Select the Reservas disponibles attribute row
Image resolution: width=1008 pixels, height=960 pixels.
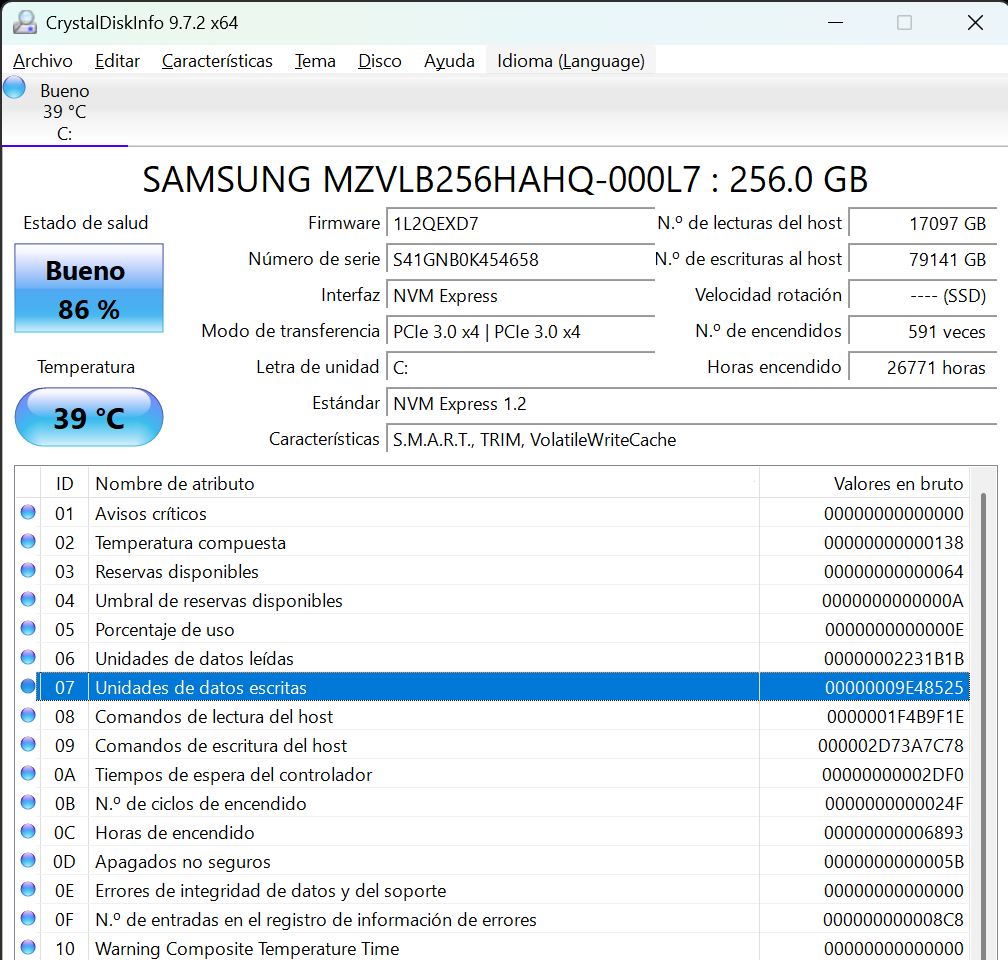(x=492, y=571)
